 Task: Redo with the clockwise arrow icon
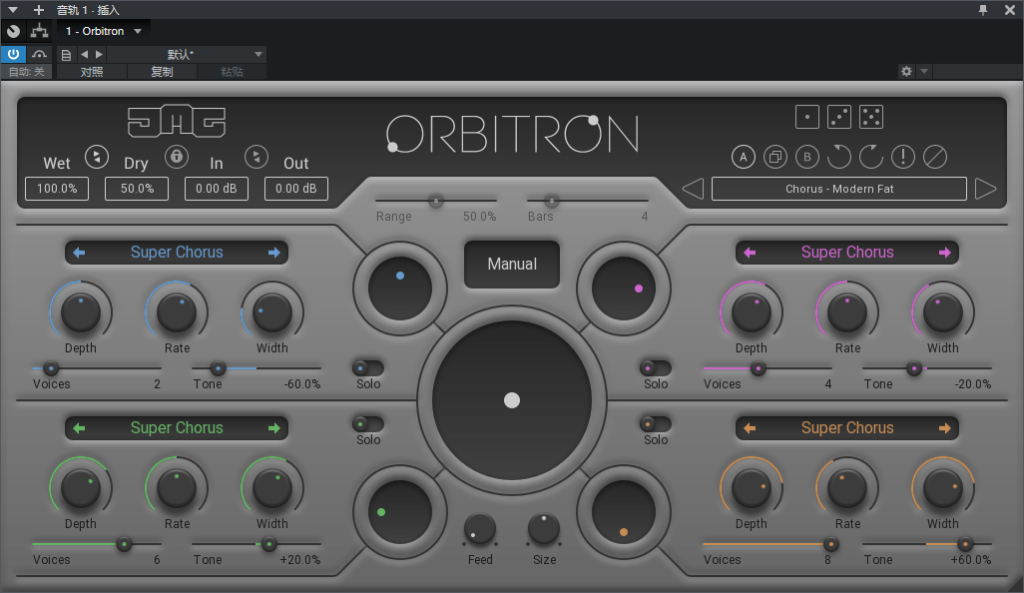click(871, 157)
